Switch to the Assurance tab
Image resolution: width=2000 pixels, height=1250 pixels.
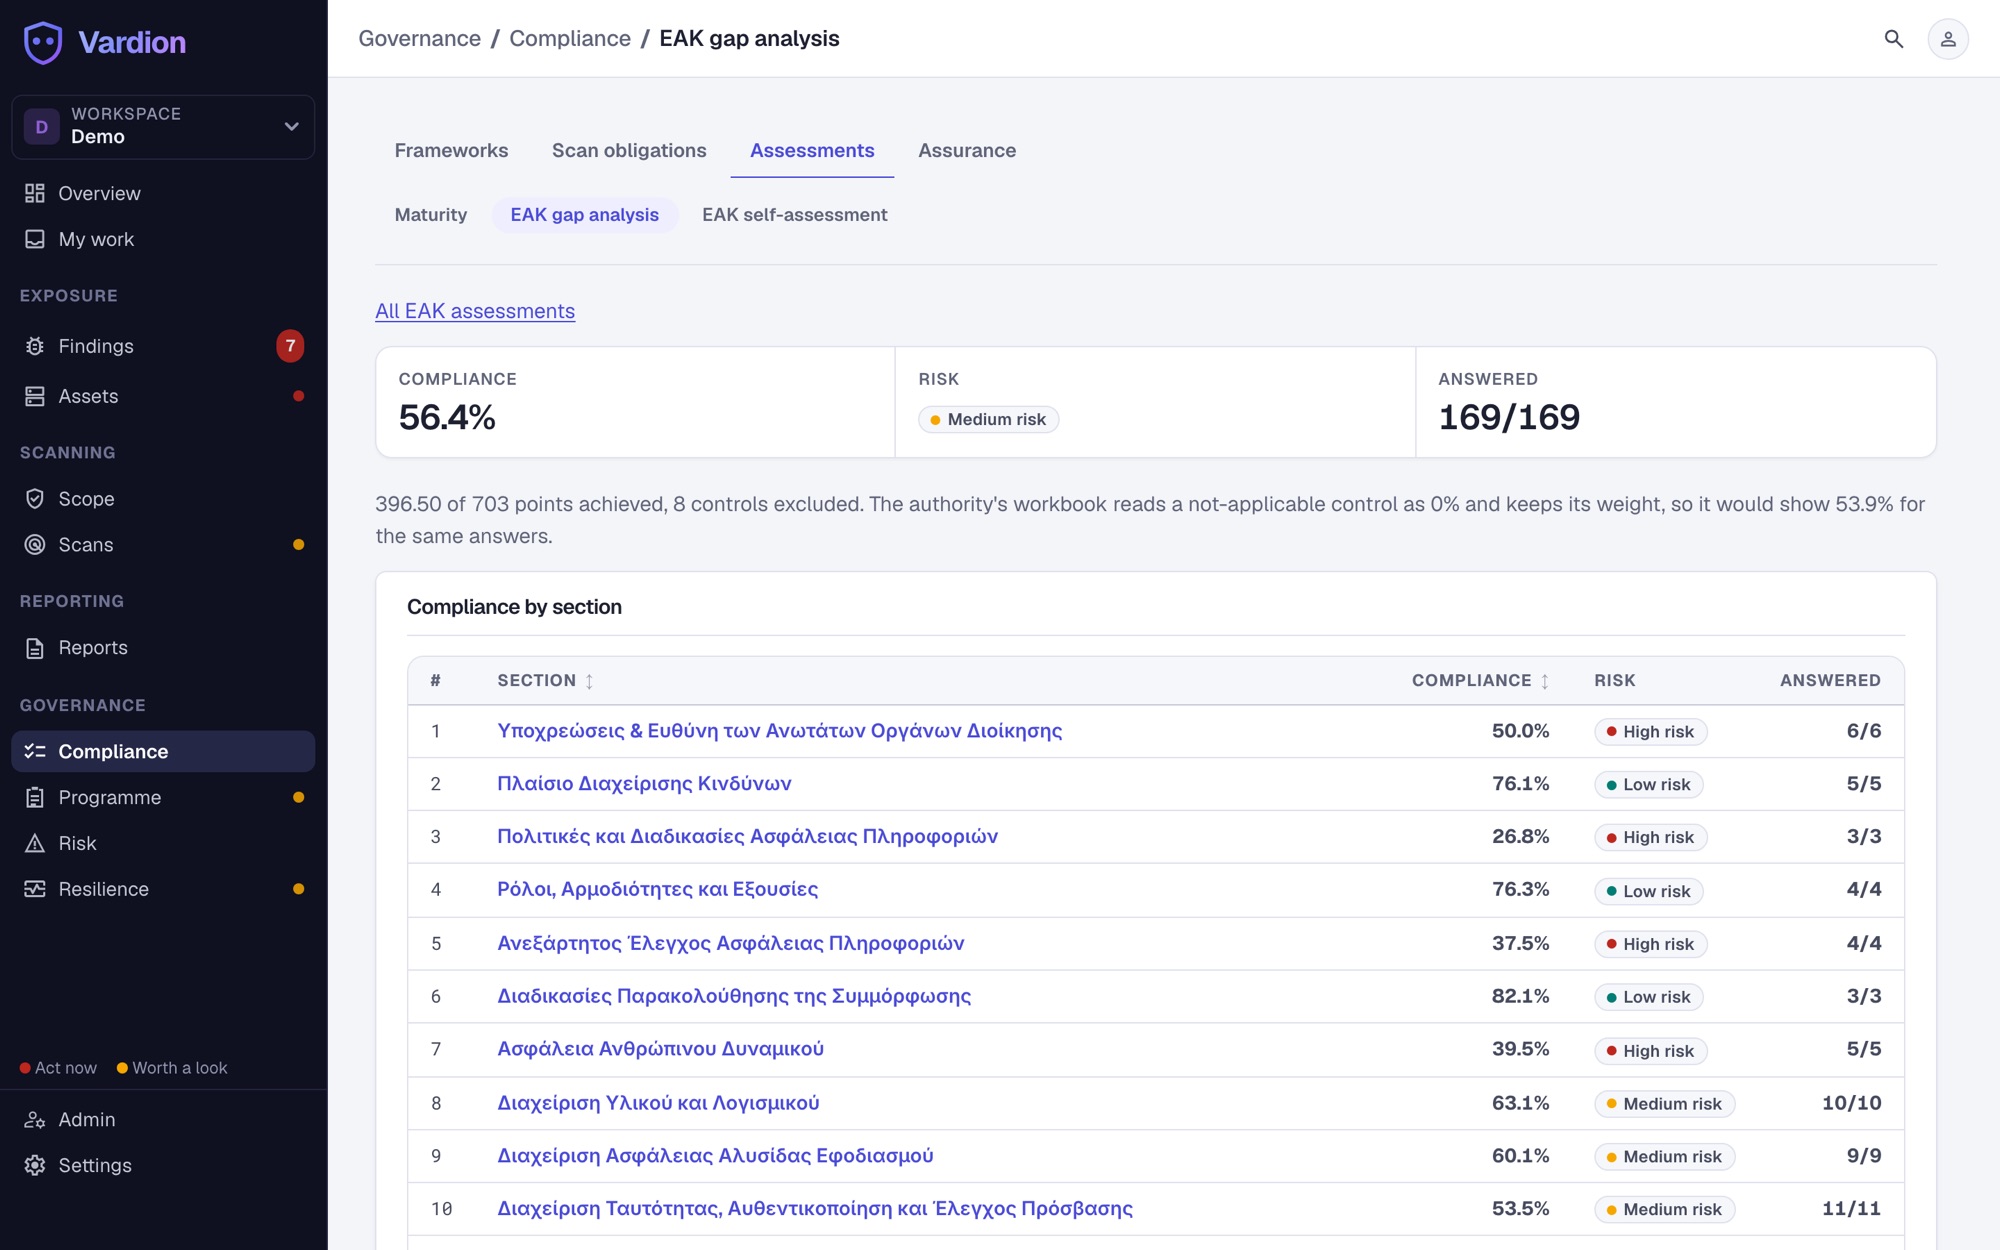click(x=967, y=151)
